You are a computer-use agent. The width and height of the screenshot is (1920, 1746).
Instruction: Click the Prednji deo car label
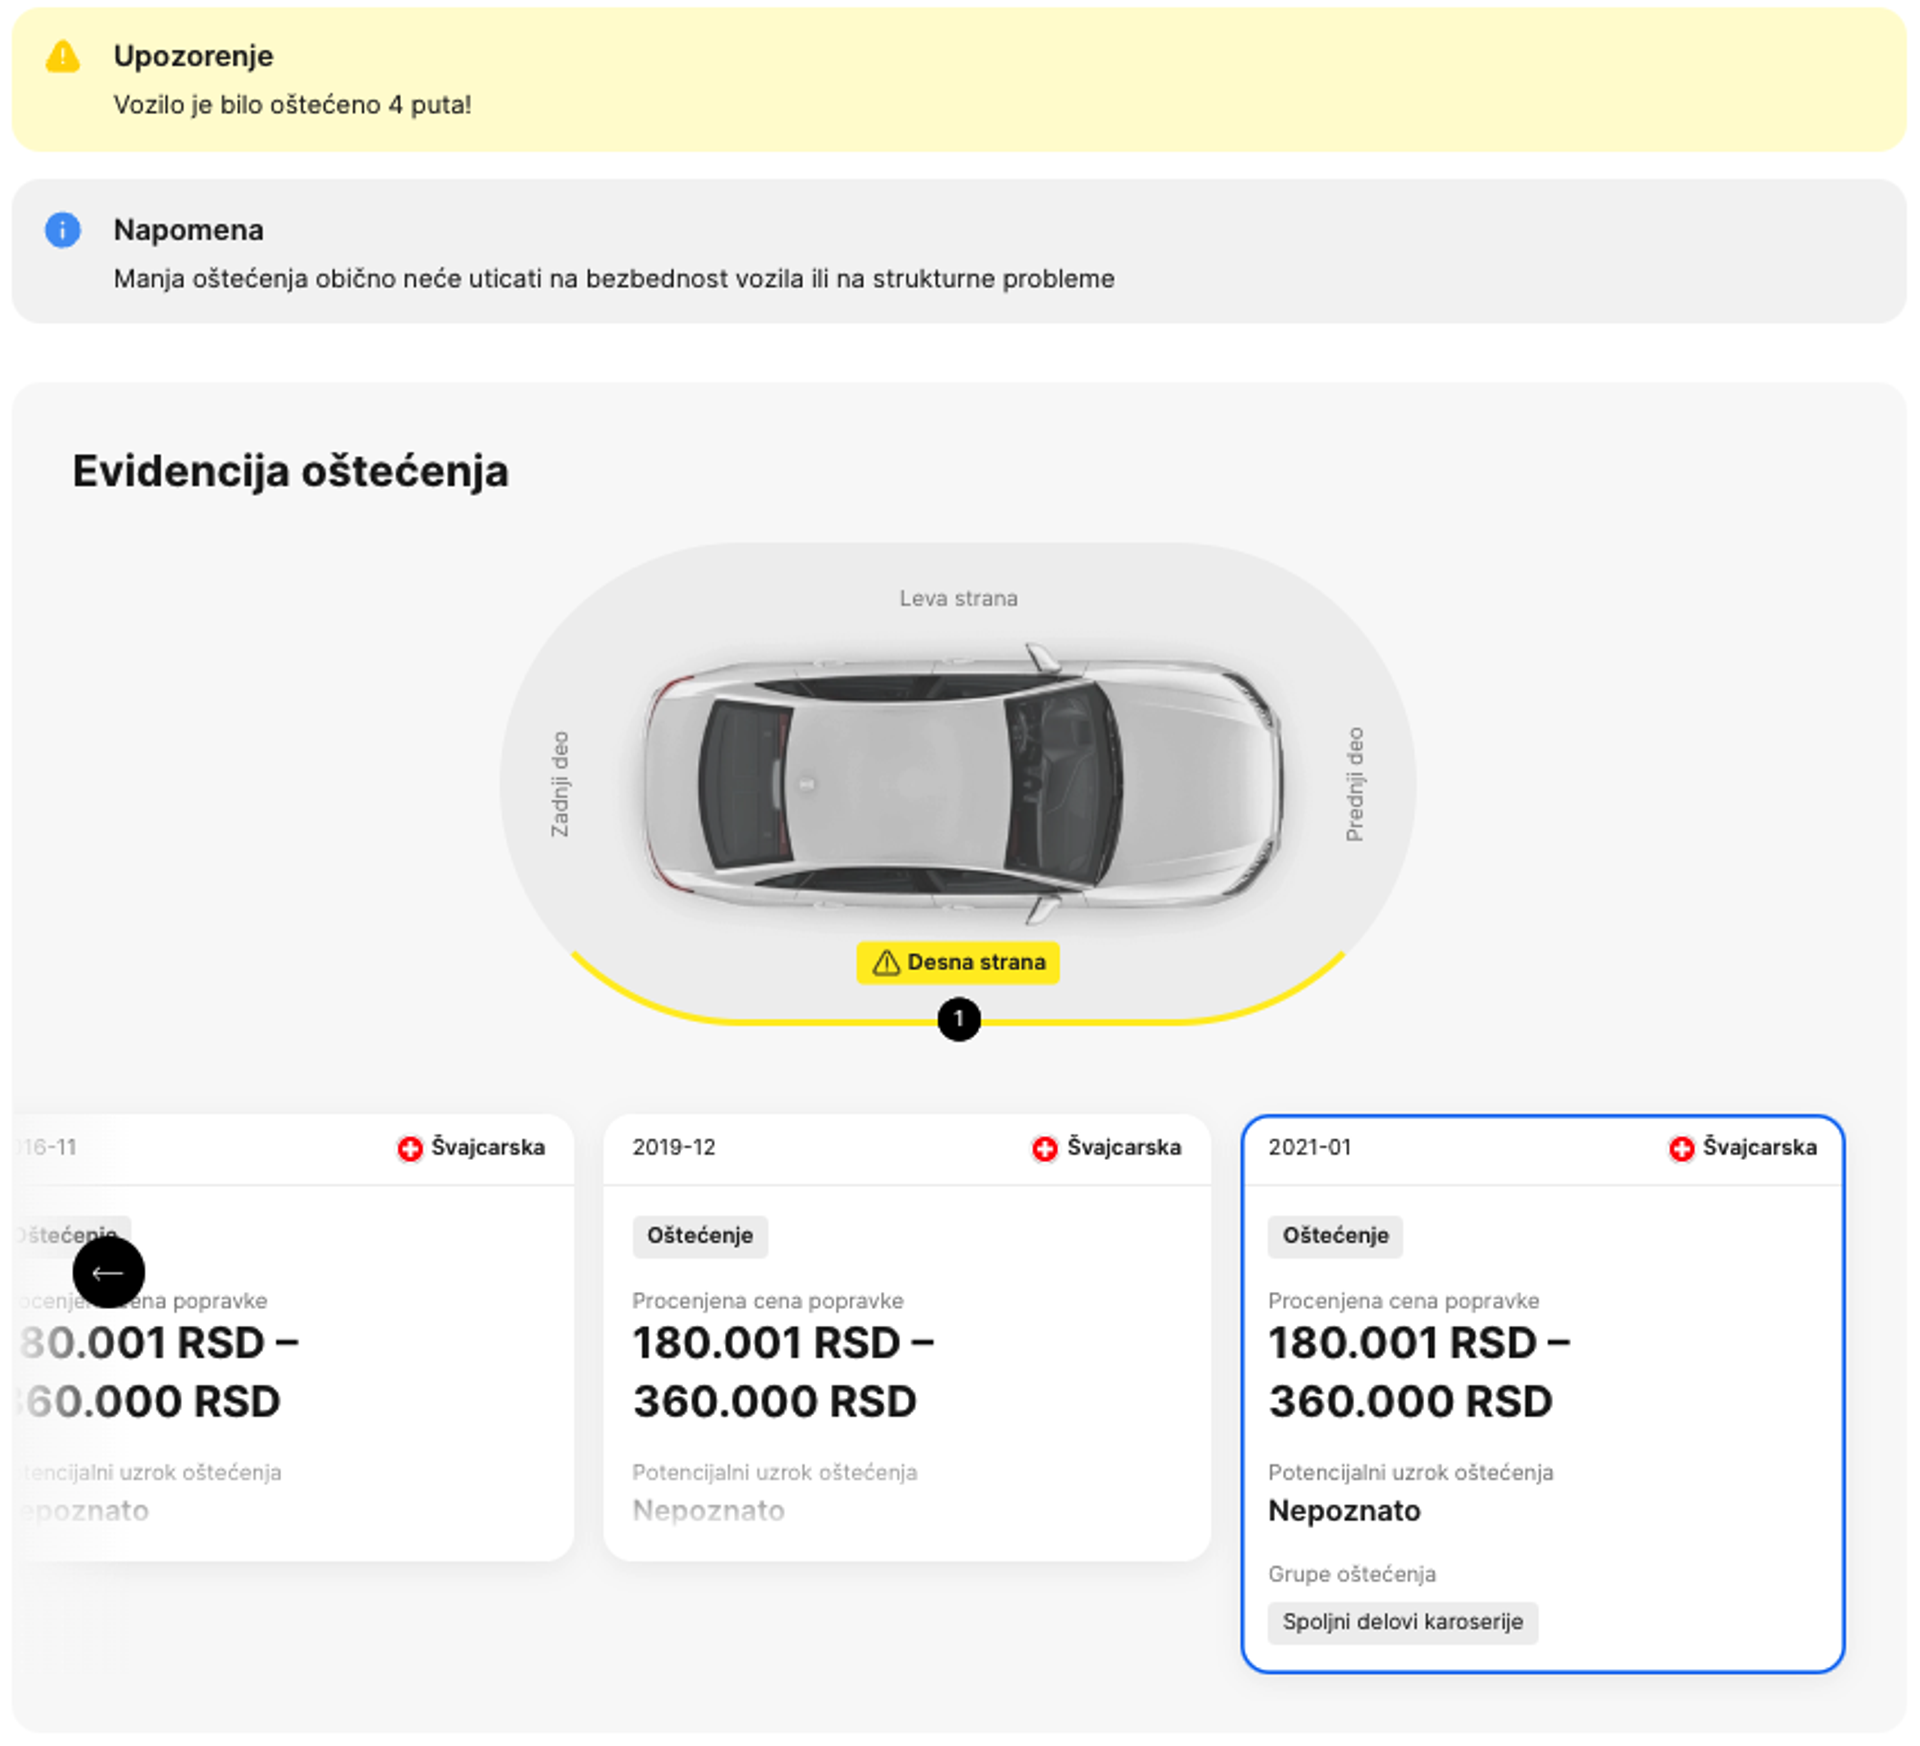click(1354, 783)
